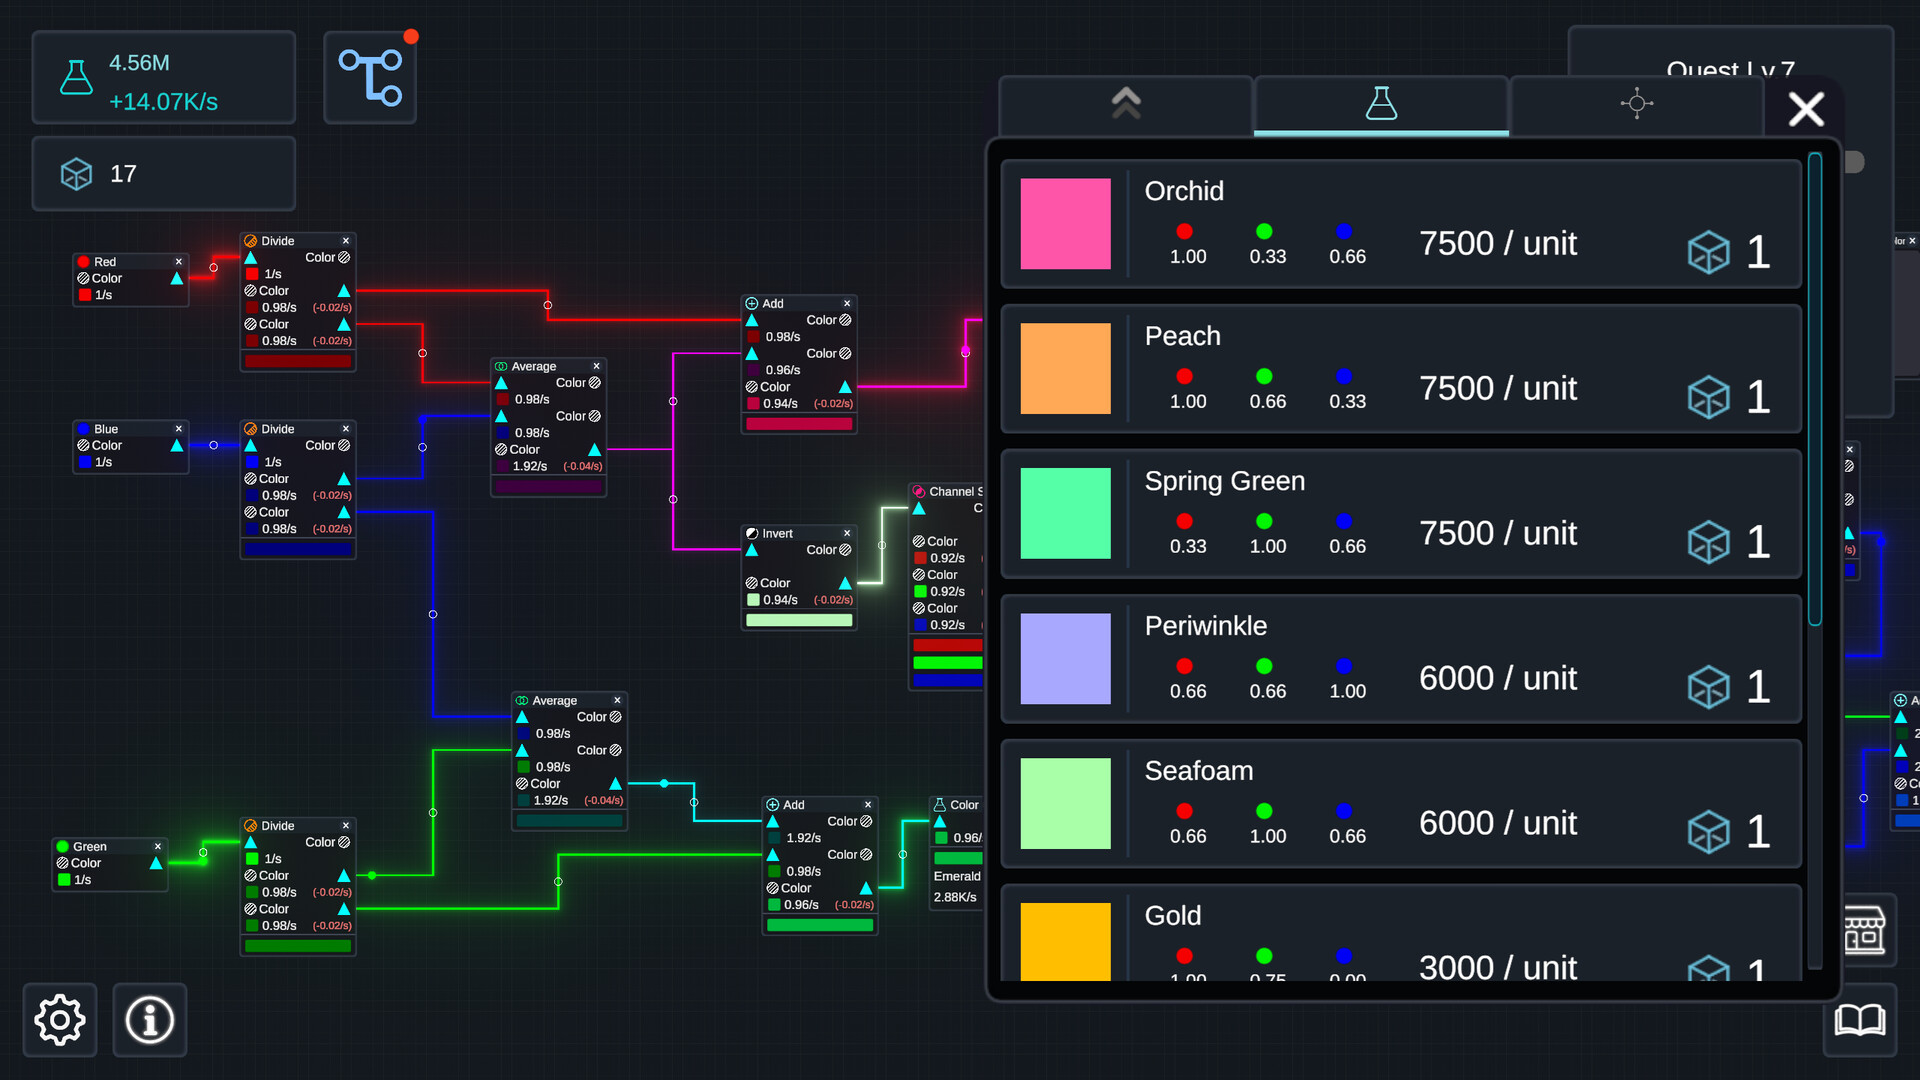Screen dimensions: 1920x1080
Task: Open the info button
Action: pos(150,1020)
